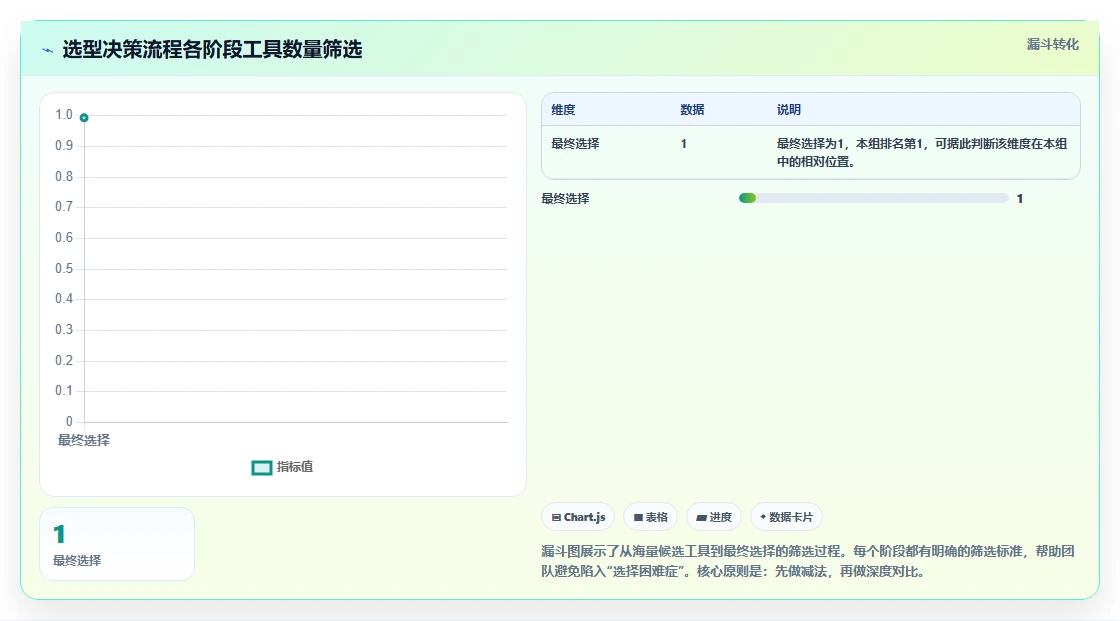Click the table data value 1
Viewport: 1120px width, 621px height.
pos(684,144)
